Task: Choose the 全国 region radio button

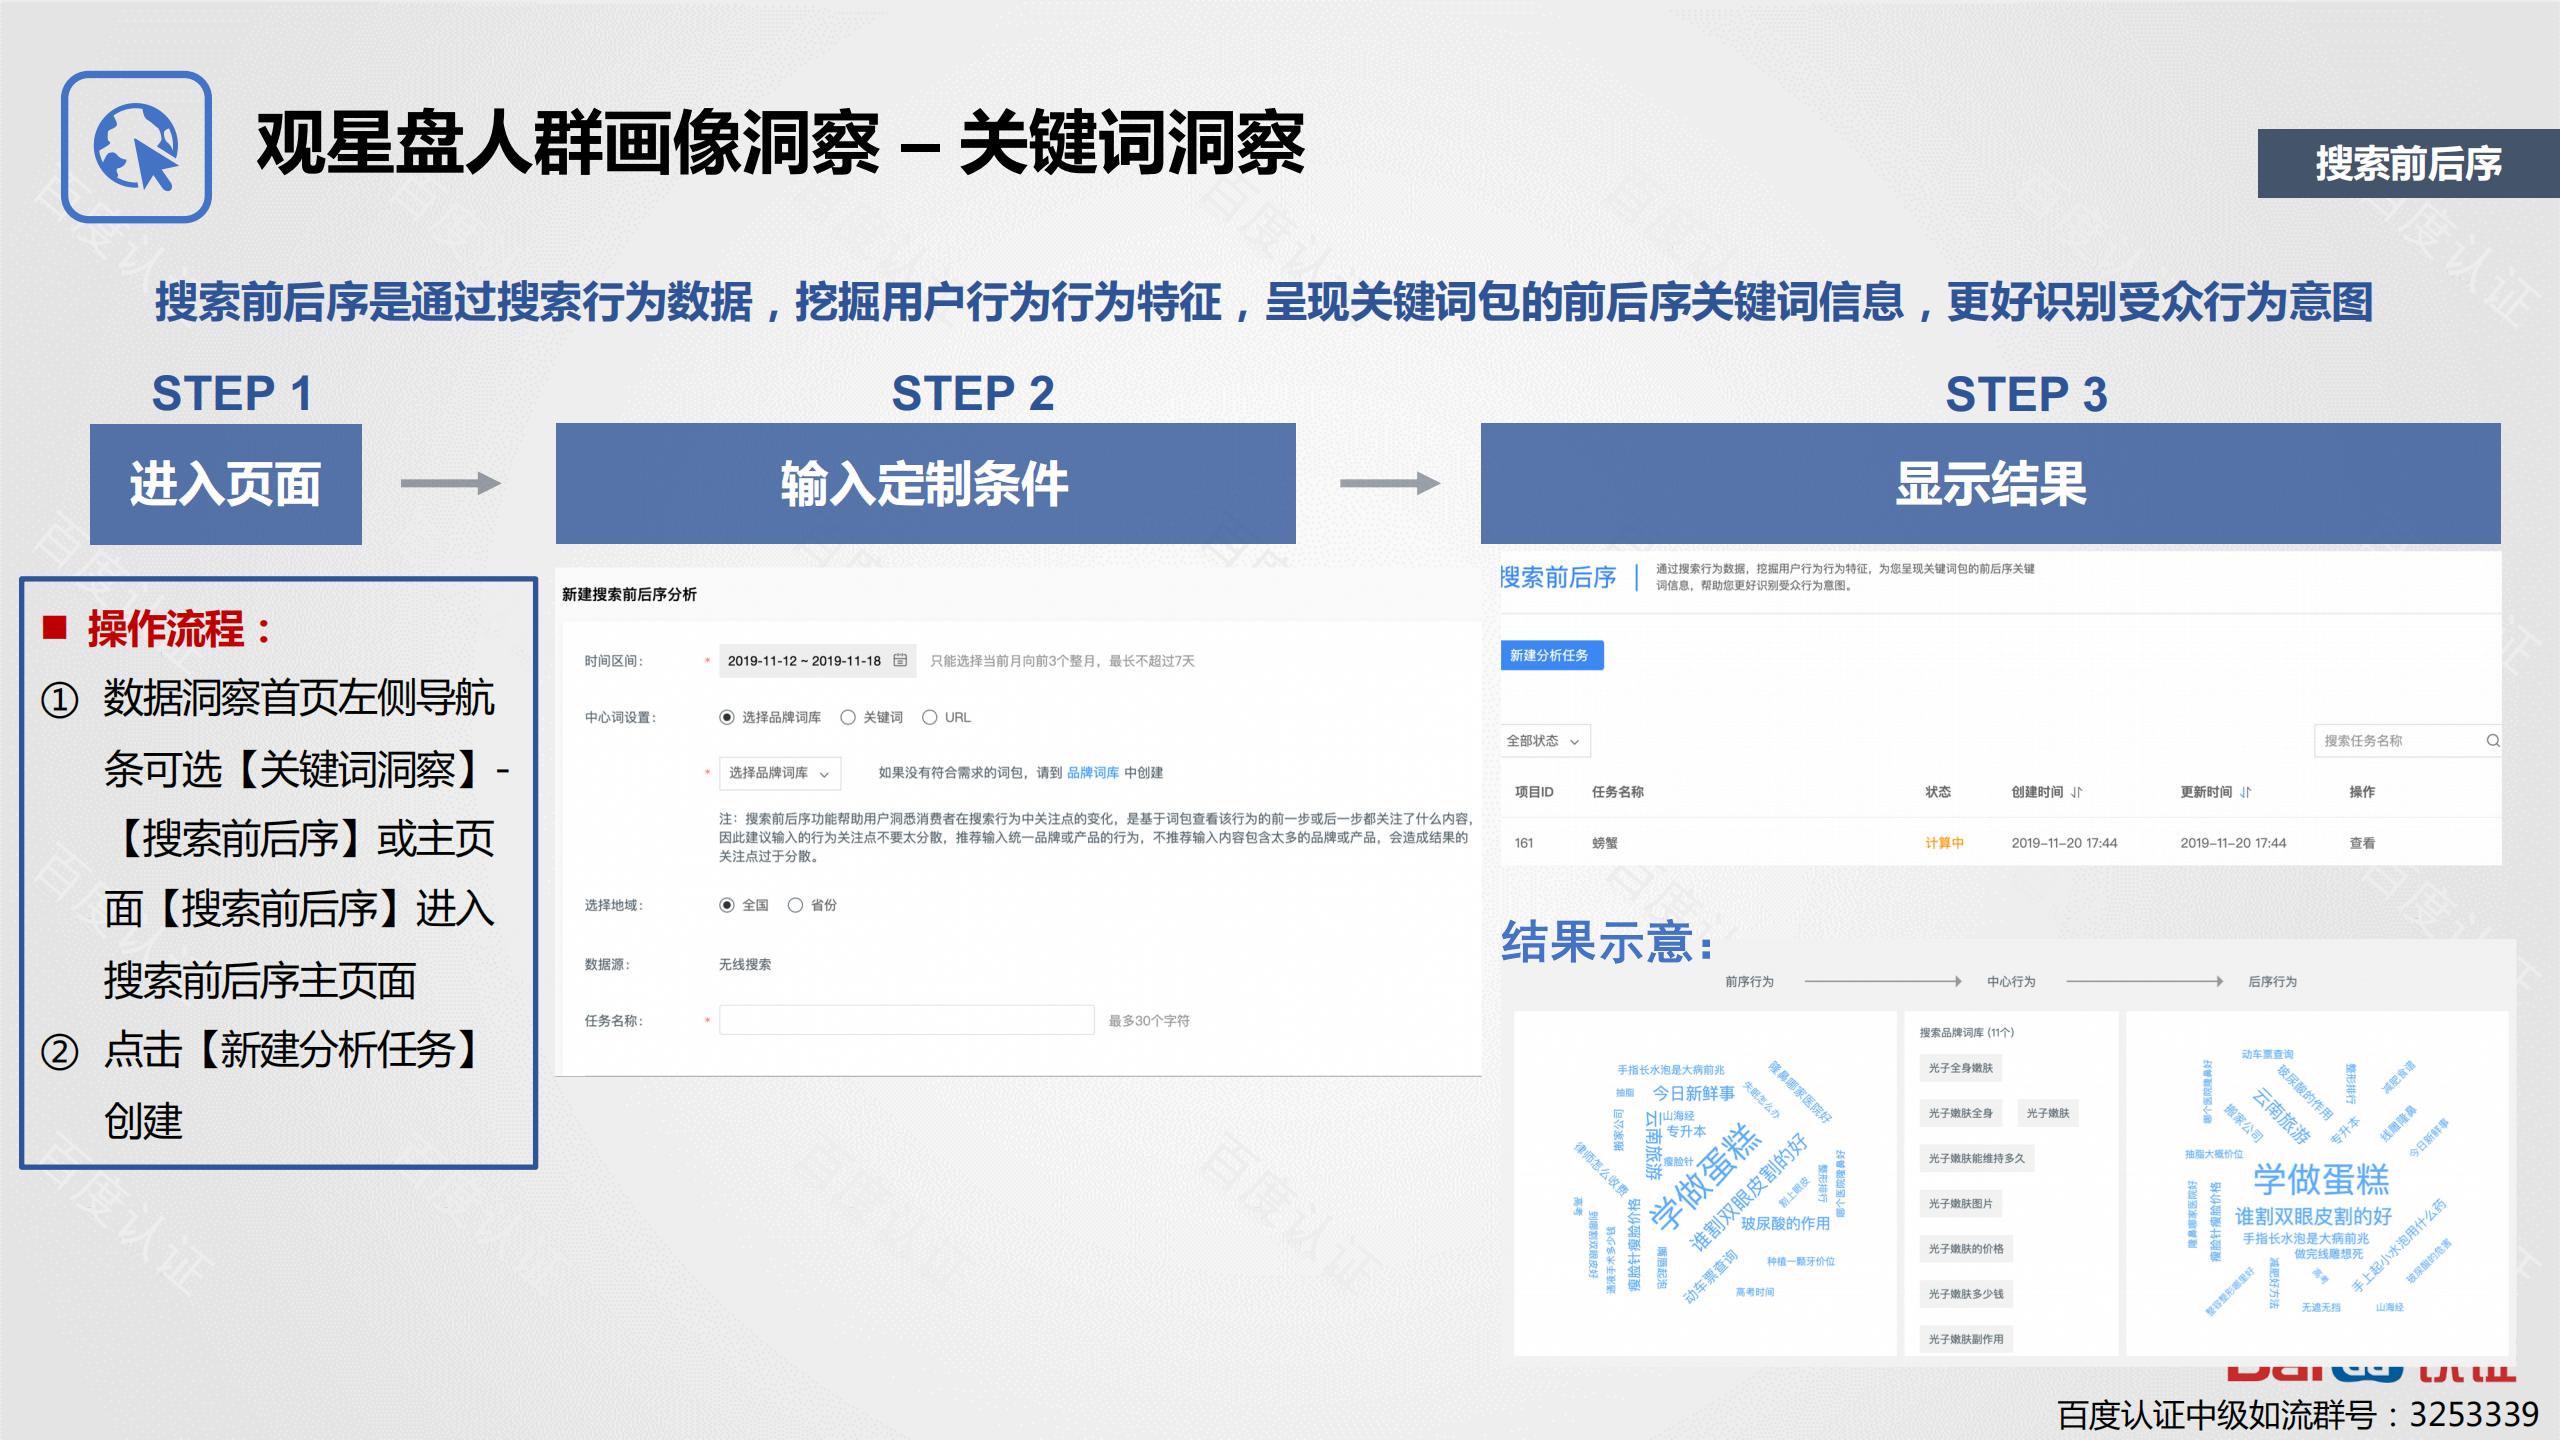Action: (727, 905)
